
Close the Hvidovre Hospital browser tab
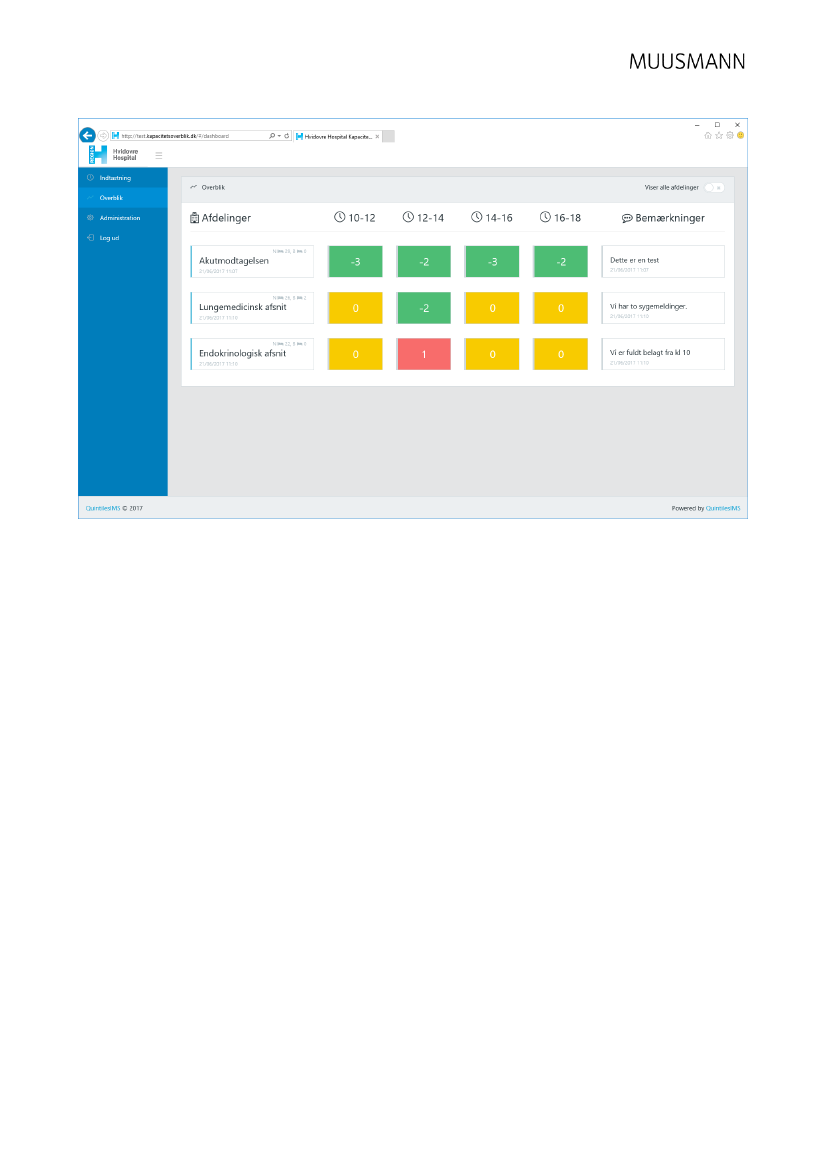coord(377,136)
